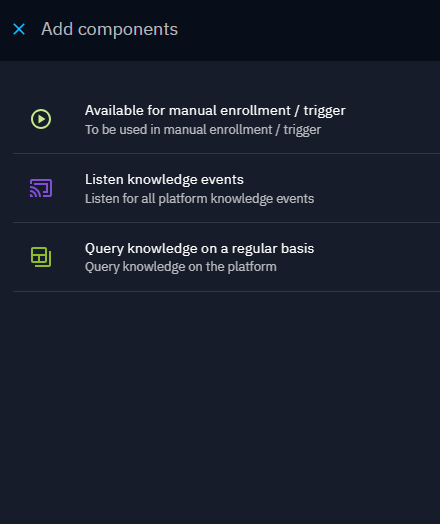This screenshot has width=440, height=524.
Task: Click the green stacked-table query icon
Action: coord(41,257)
